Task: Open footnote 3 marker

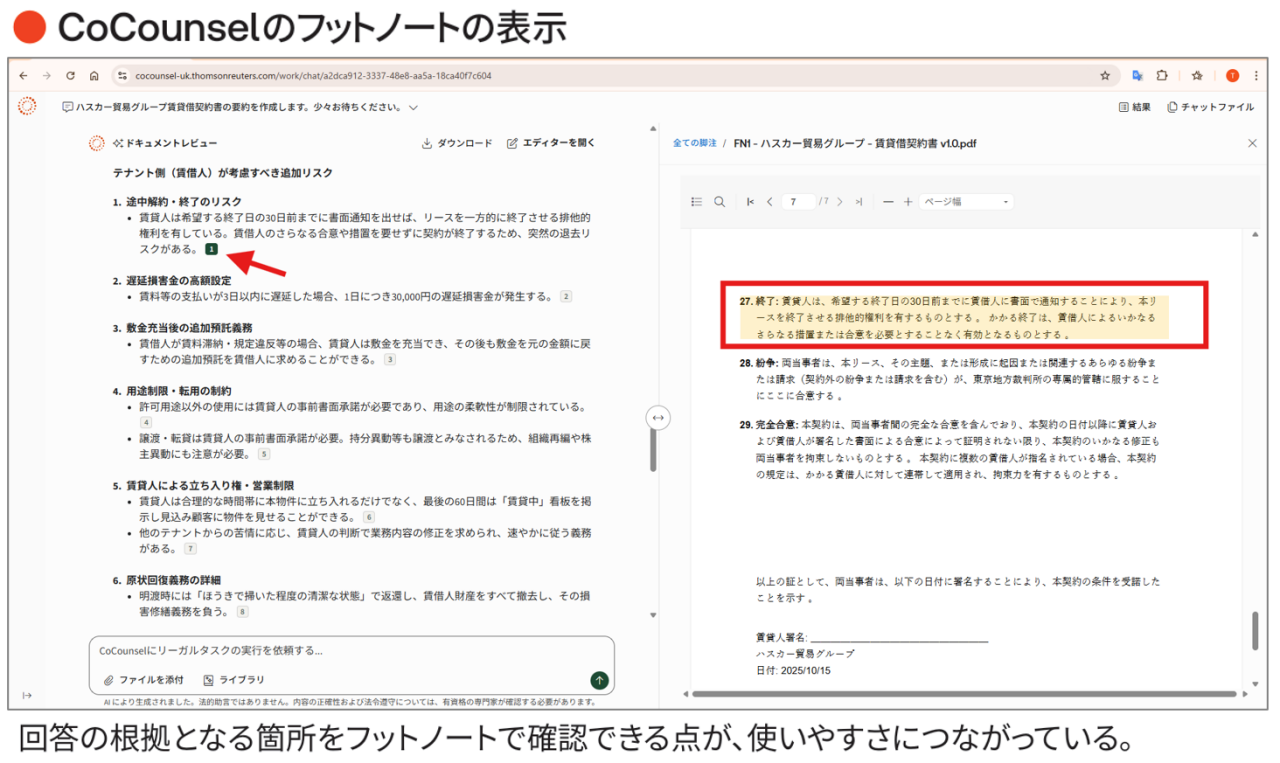Action: [x=390, y=359]
